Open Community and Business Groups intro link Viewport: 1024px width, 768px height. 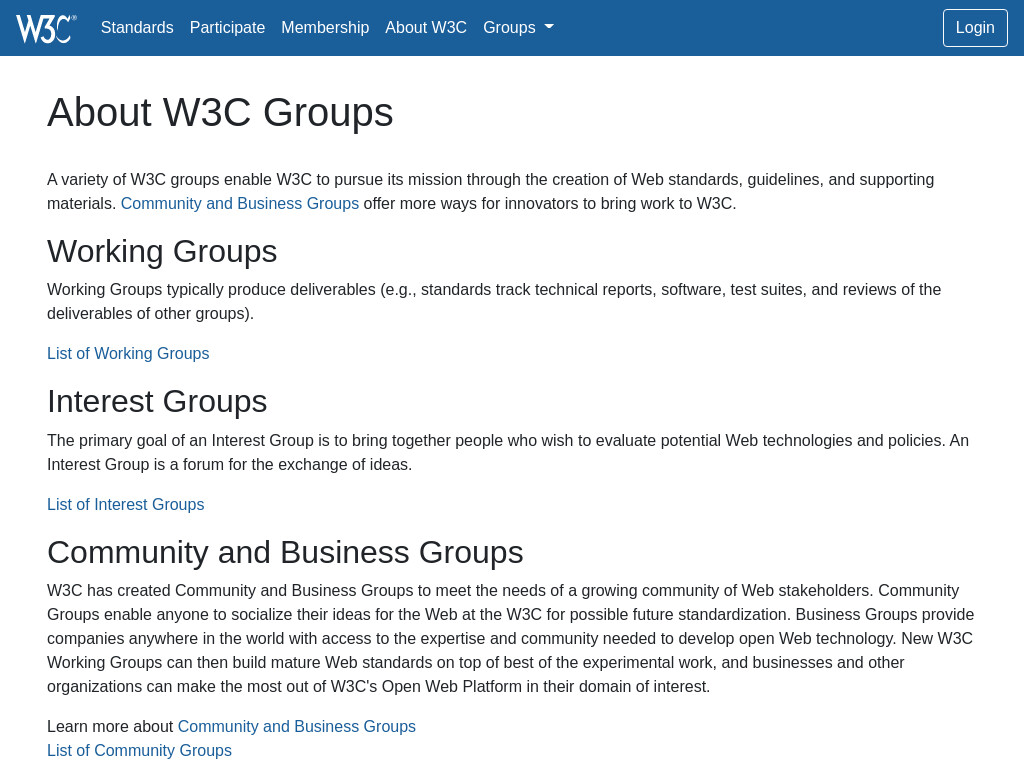[x=240, y=204]
